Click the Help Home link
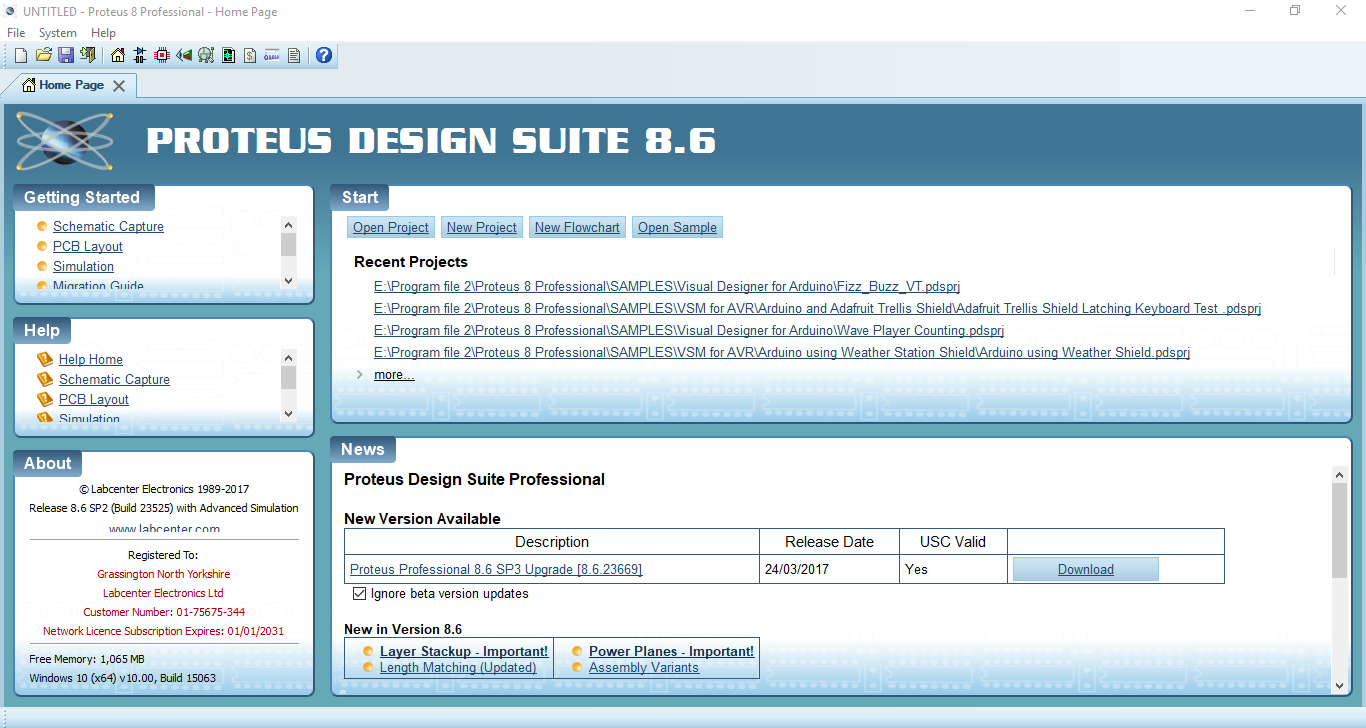Screen dimensions: 1366x728 click(x=91, y=359)
